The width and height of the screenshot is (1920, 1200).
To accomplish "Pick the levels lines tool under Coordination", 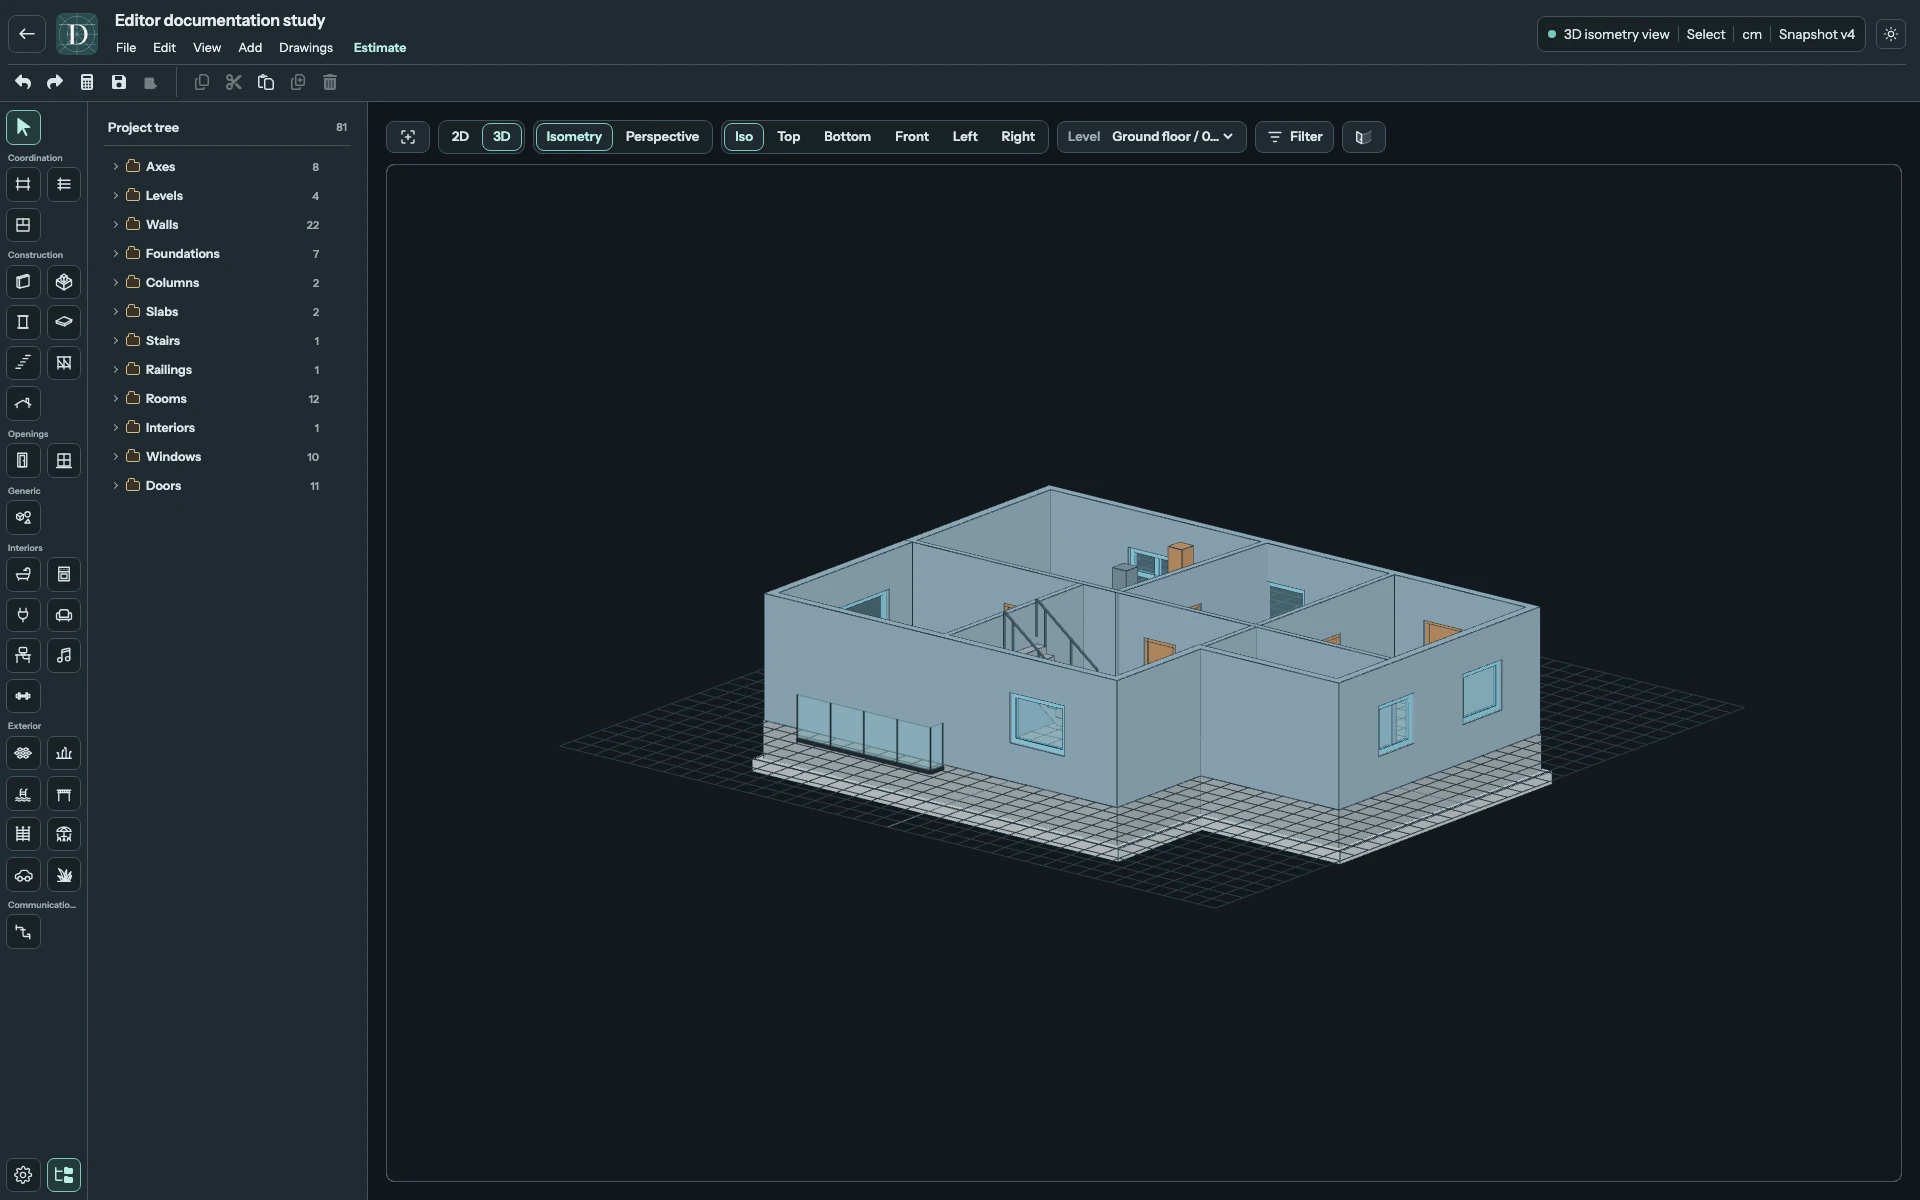I will coord(64,184).
